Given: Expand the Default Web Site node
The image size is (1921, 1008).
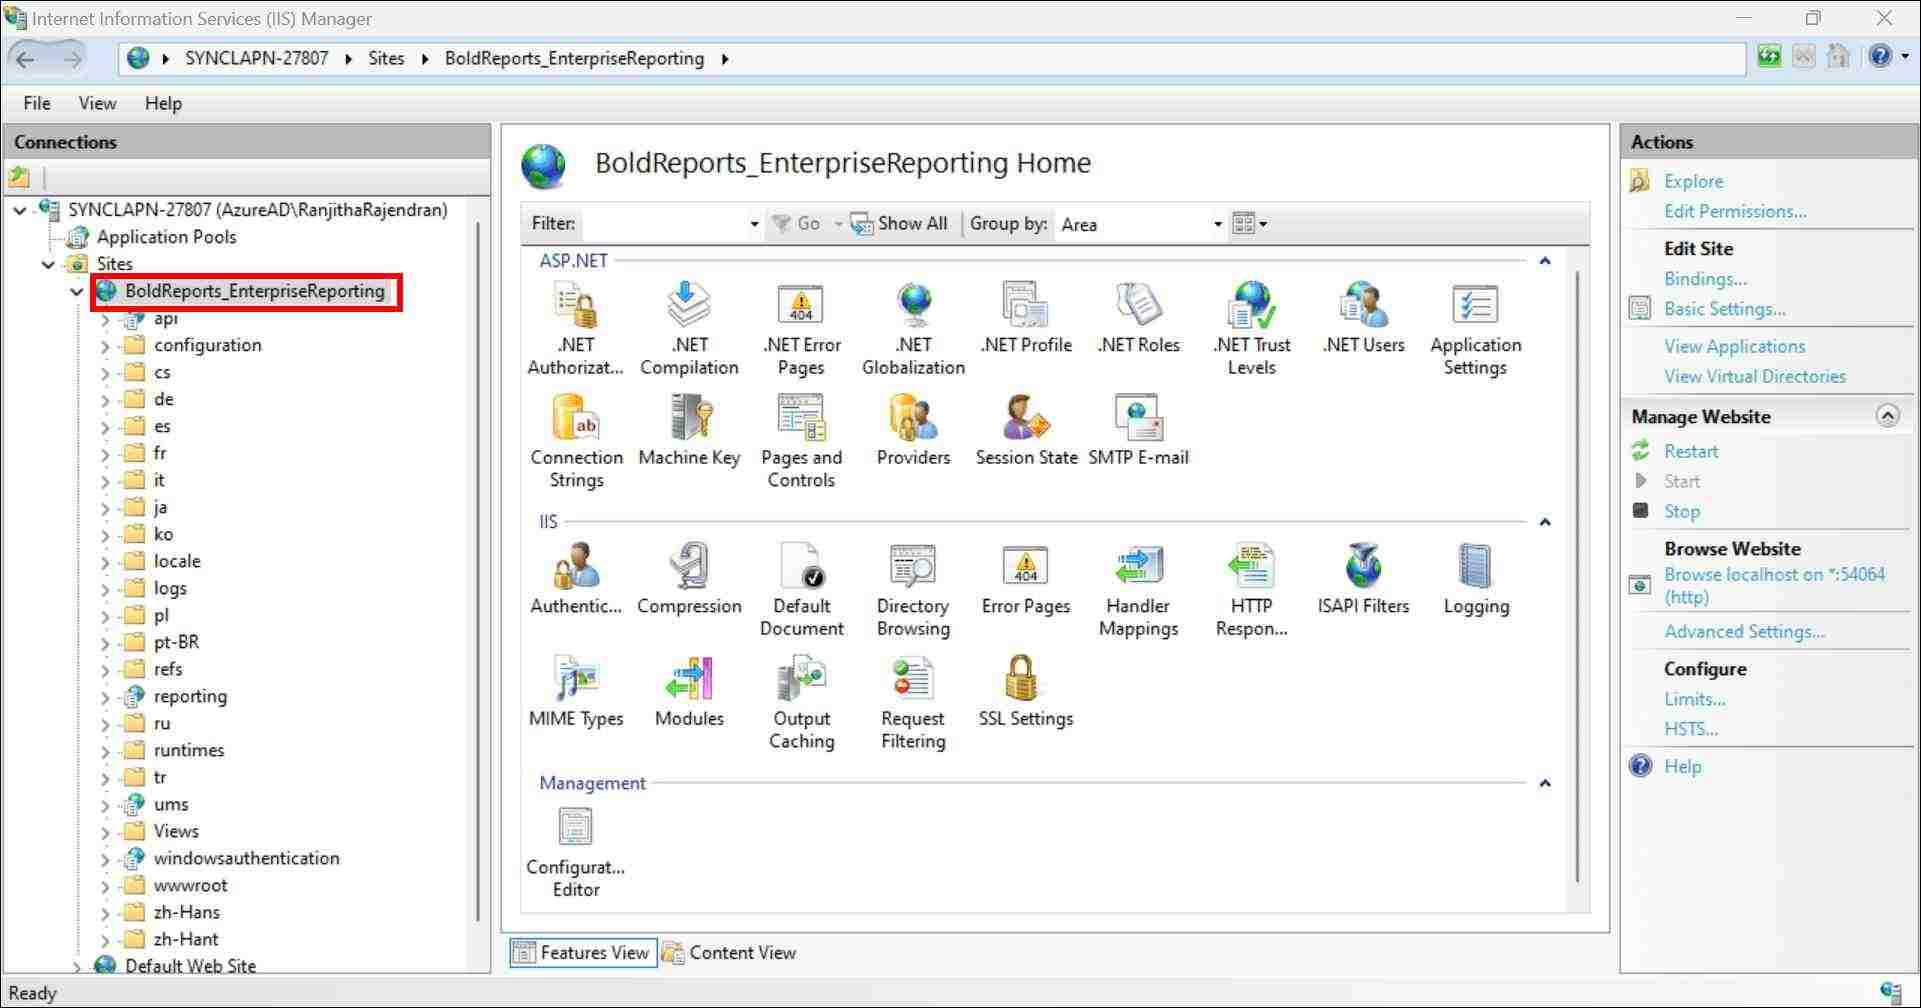Looking at the screenshot, I should 77,967.
